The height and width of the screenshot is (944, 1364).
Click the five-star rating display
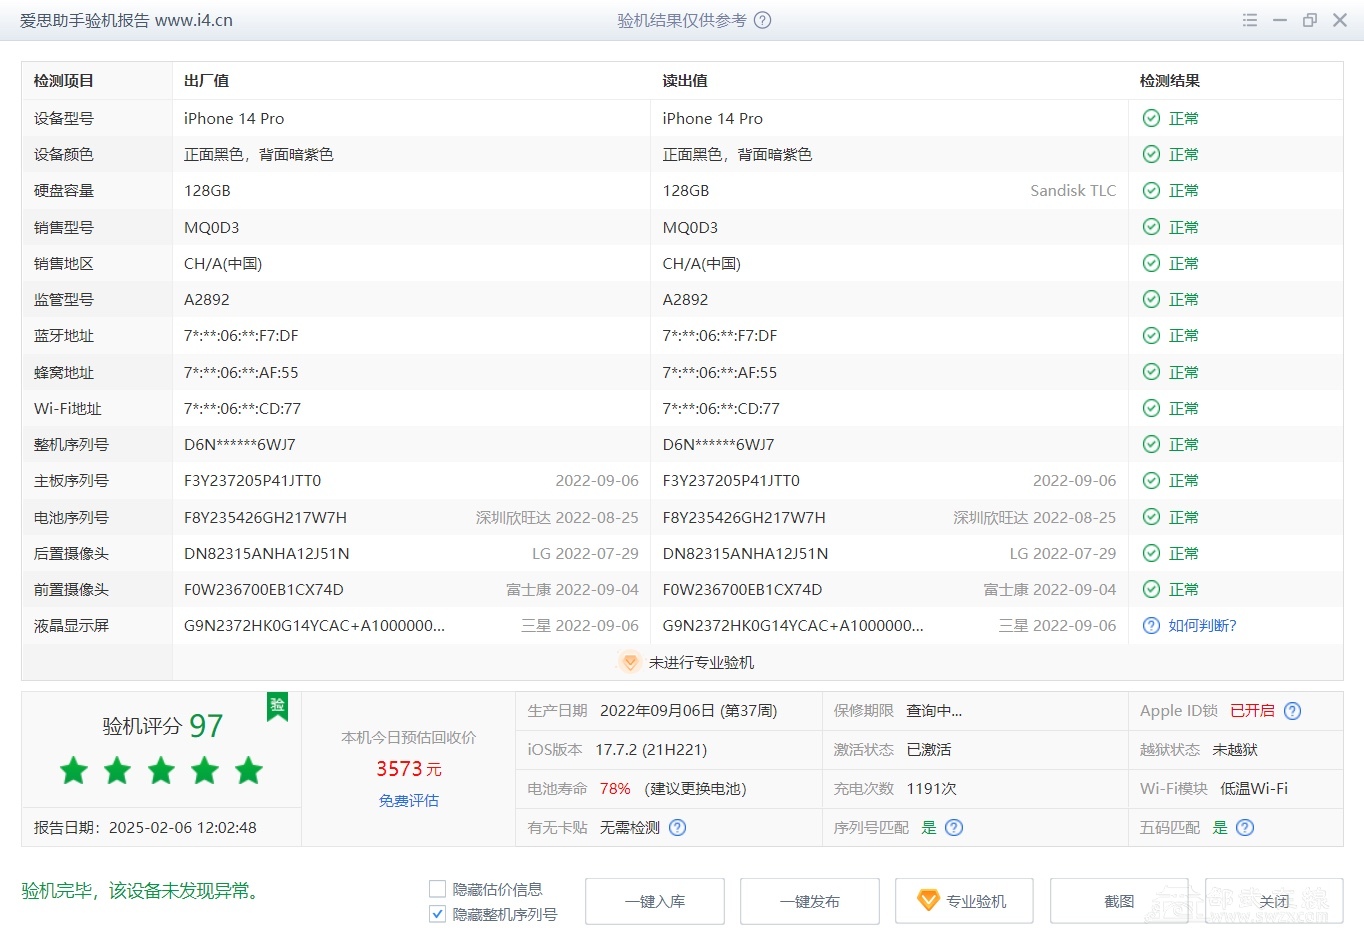tap(161, 771)
